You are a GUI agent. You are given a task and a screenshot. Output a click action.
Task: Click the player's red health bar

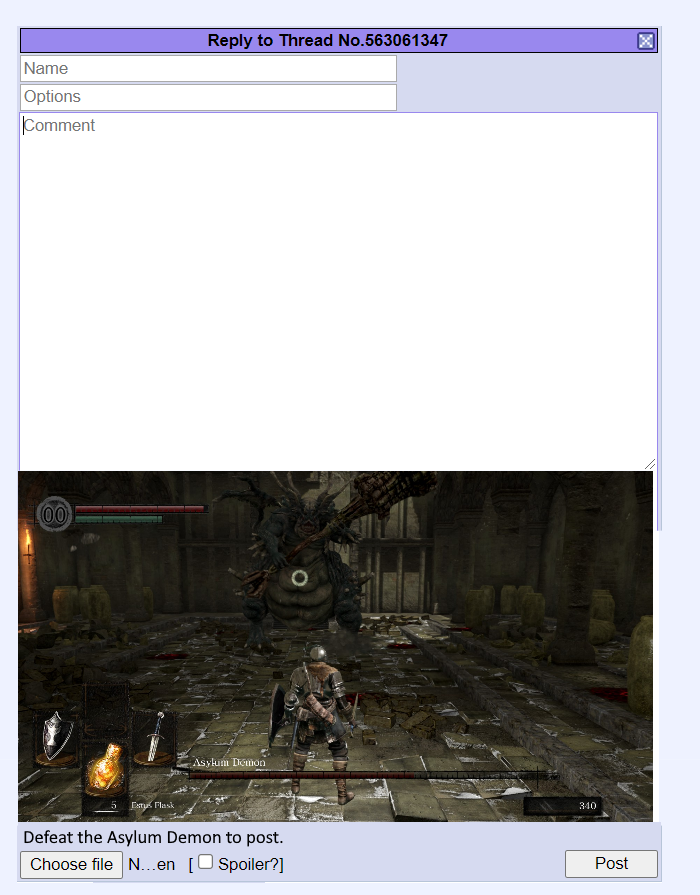click(x=140, y=509)
